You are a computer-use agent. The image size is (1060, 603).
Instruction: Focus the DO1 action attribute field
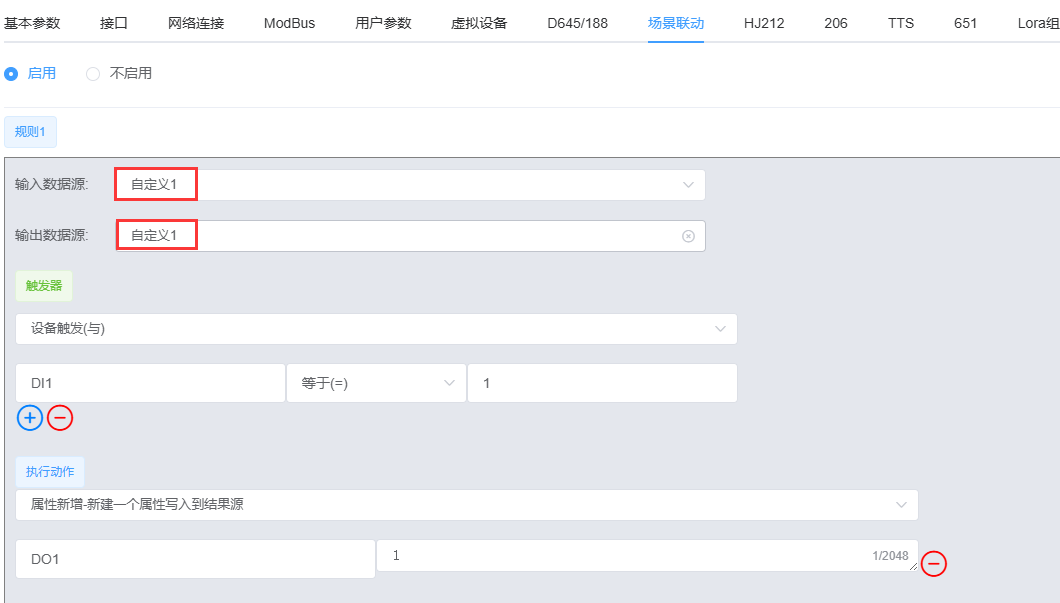coord(195,559)
